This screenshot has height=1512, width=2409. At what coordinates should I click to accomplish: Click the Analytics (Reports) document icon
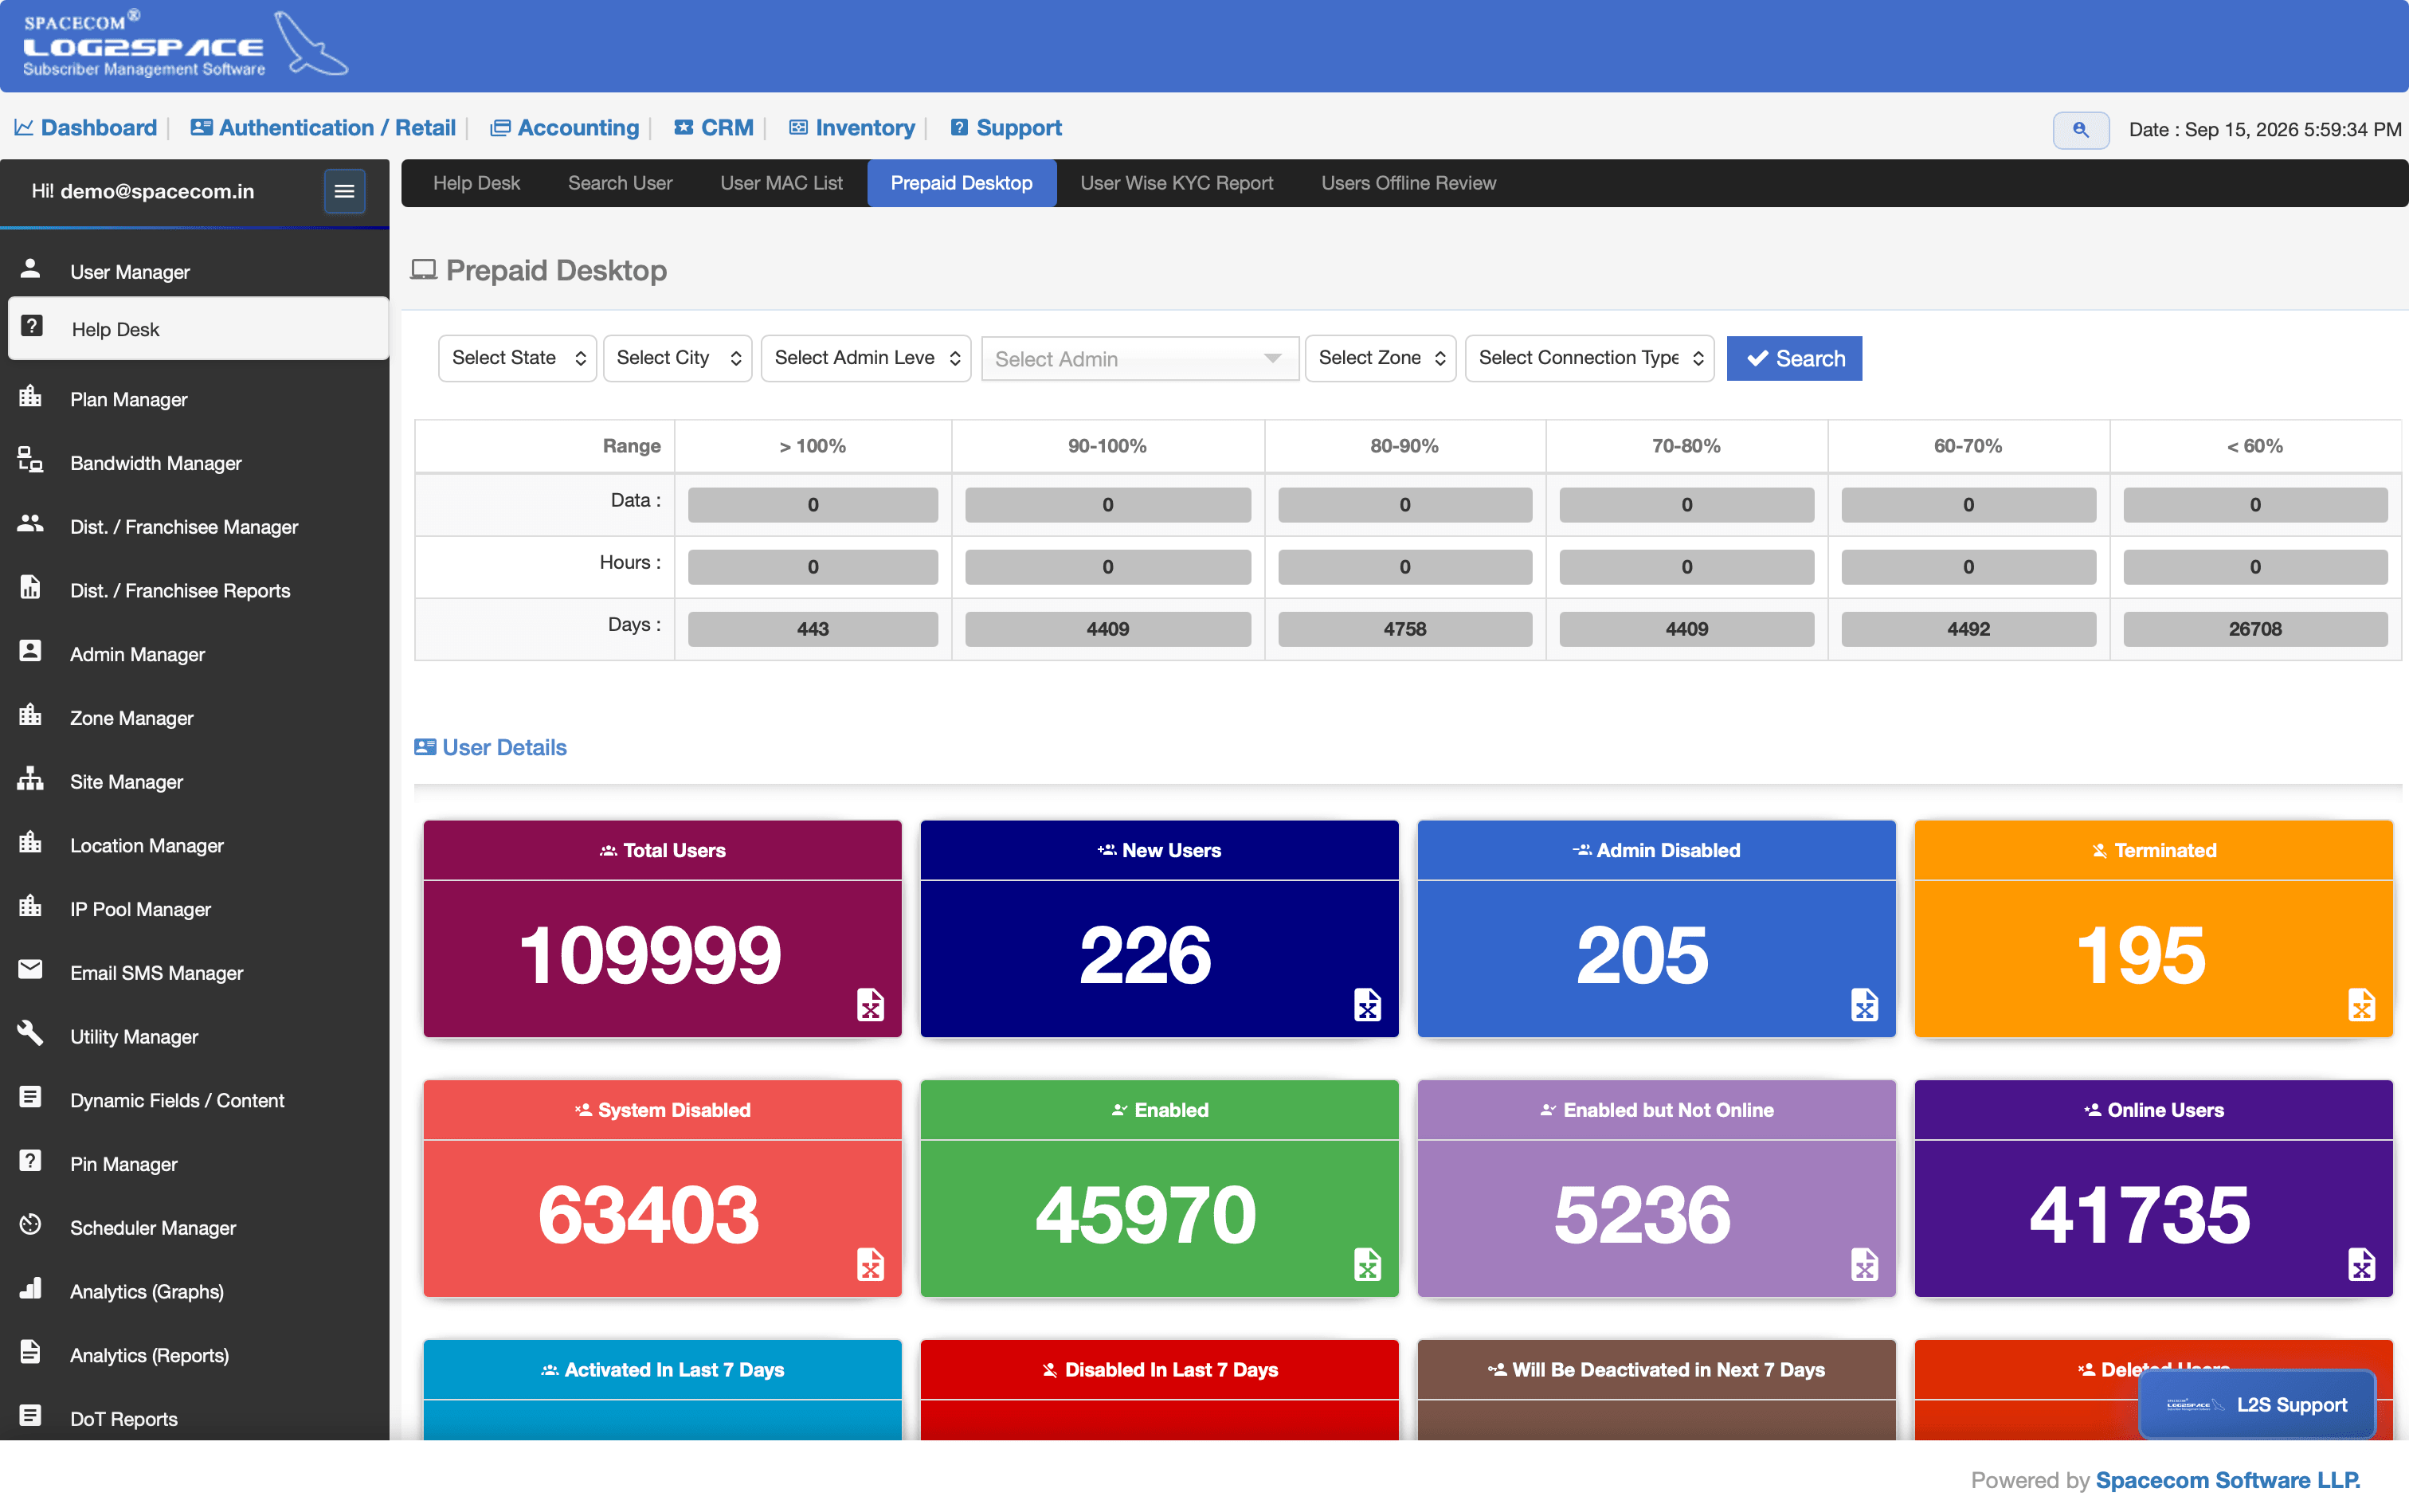30,1352
